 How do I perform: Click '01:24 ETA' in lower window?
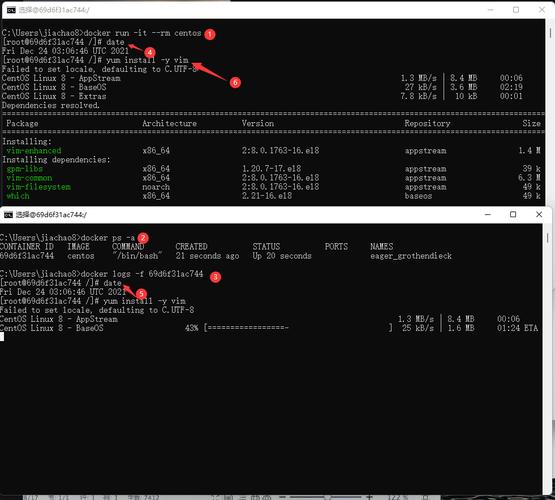[517, 328]
